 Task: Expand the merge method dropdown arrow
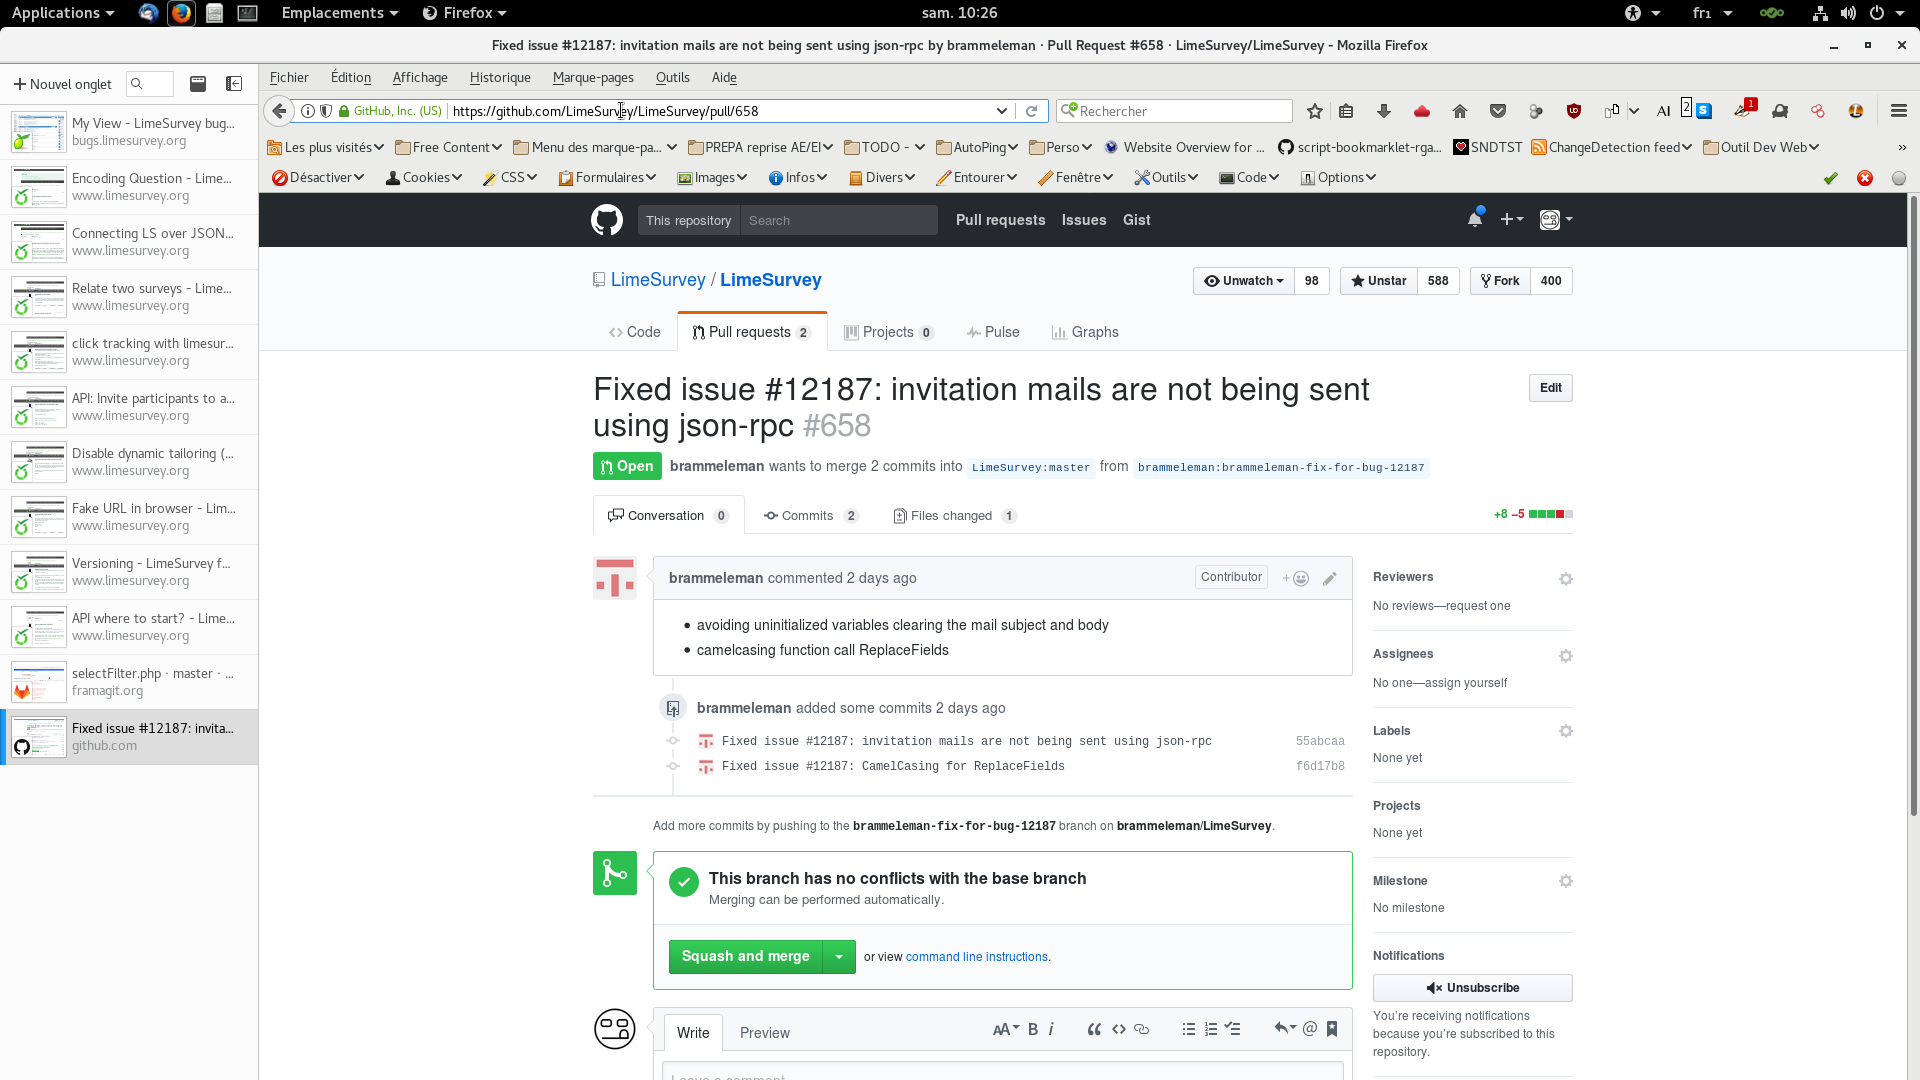[839, 957]
